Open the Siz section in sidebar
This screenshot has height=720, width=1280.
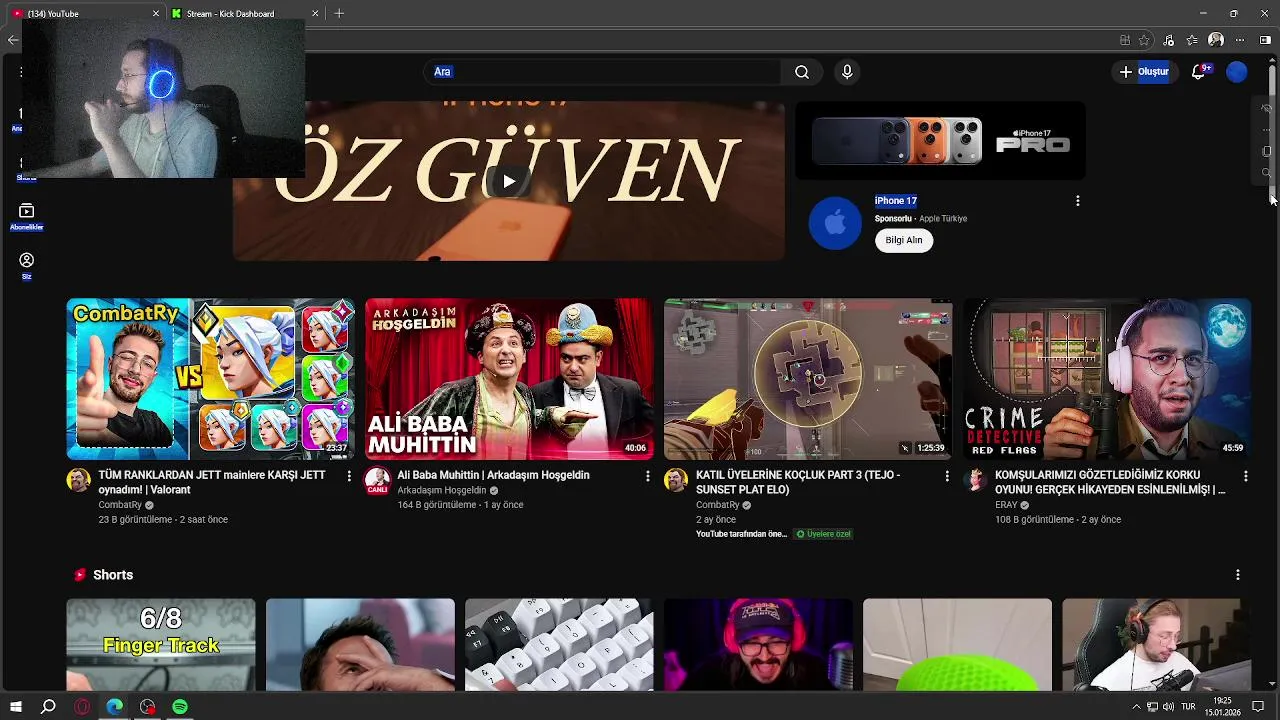27,266
